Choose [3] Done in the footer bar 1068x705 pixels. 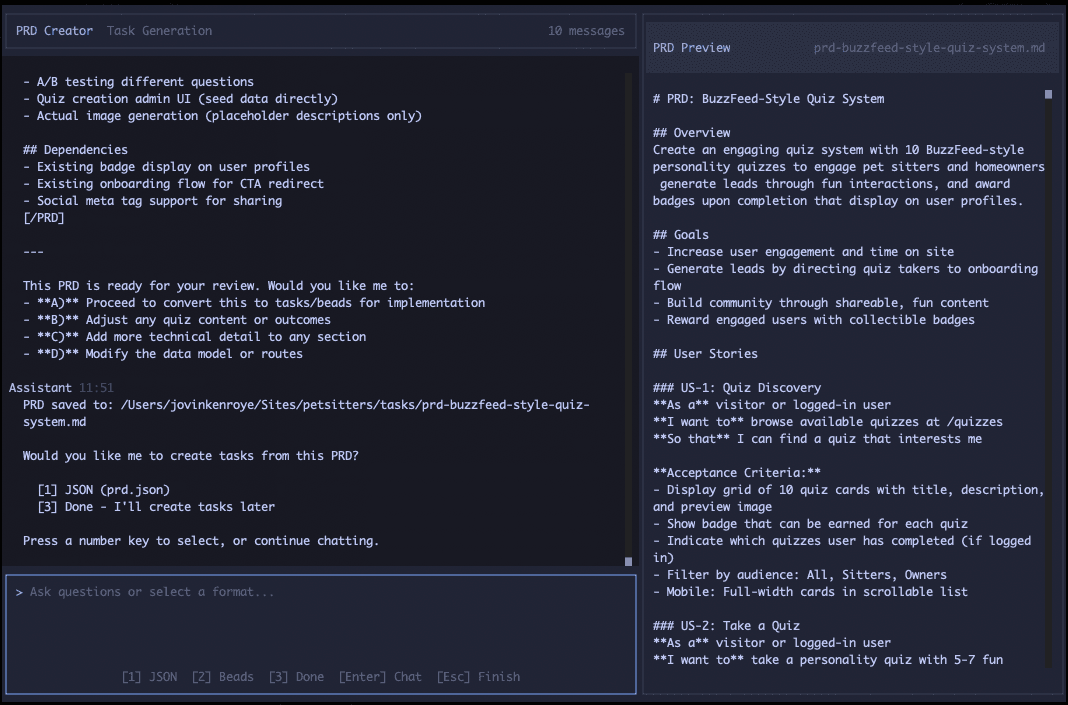coord(296,677)
